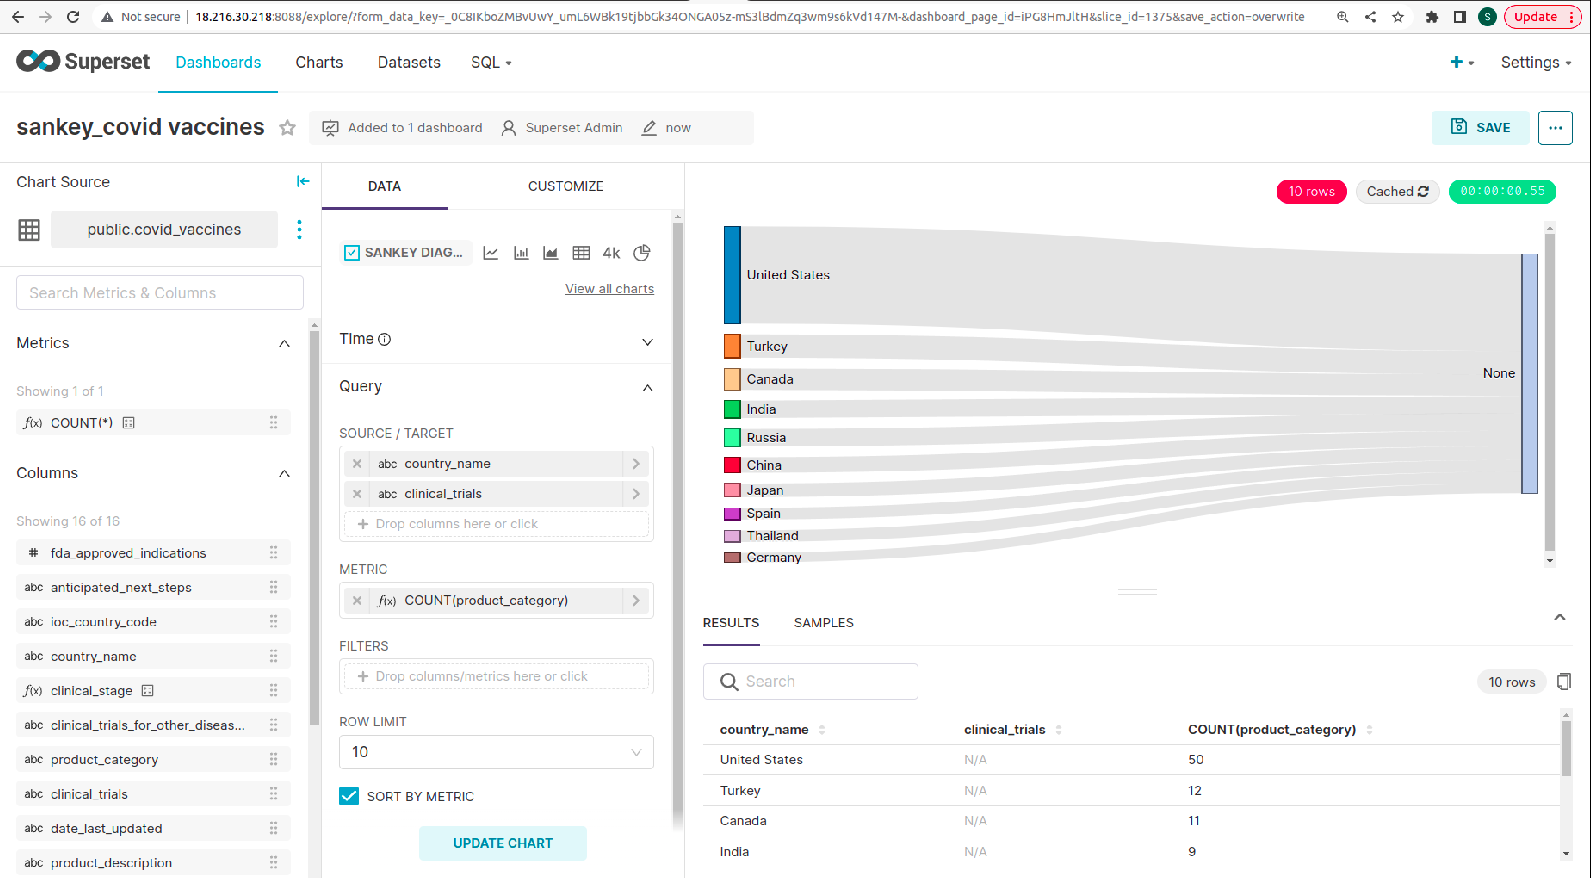The image size is (1591, 878).
Task: Expand the country_name column options arrow
Action: [636, 464]
